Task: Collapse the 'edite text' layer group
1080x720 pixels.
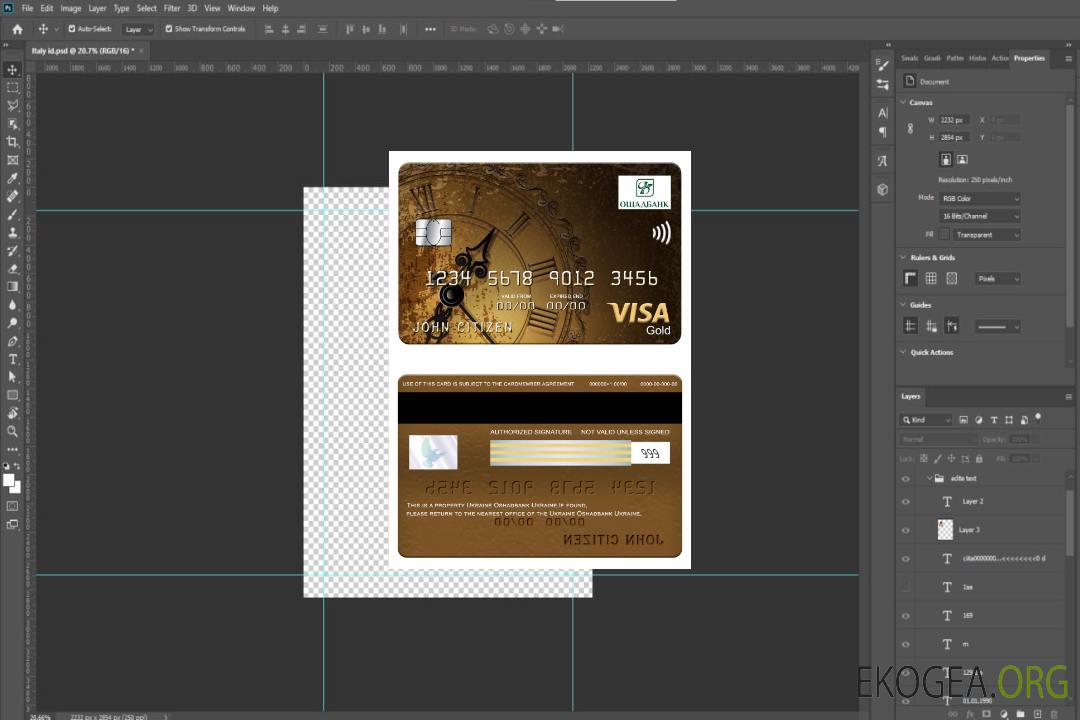Action: tap(928, 478)
